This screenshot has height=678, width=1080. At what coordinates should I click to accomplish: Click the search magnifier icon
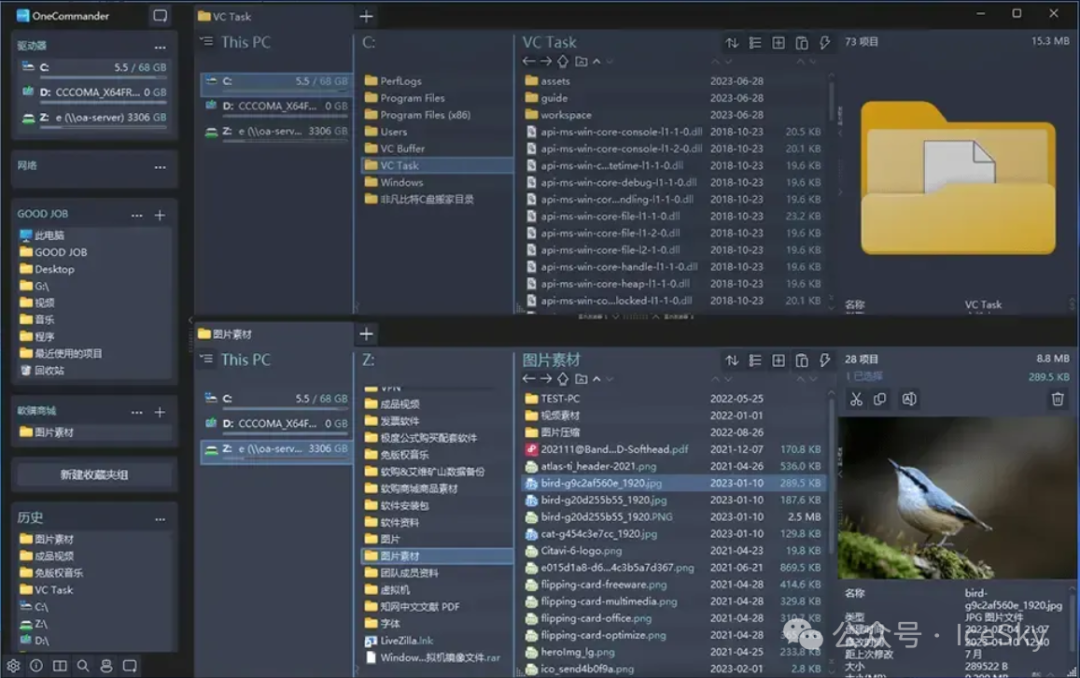coord(83,665)
